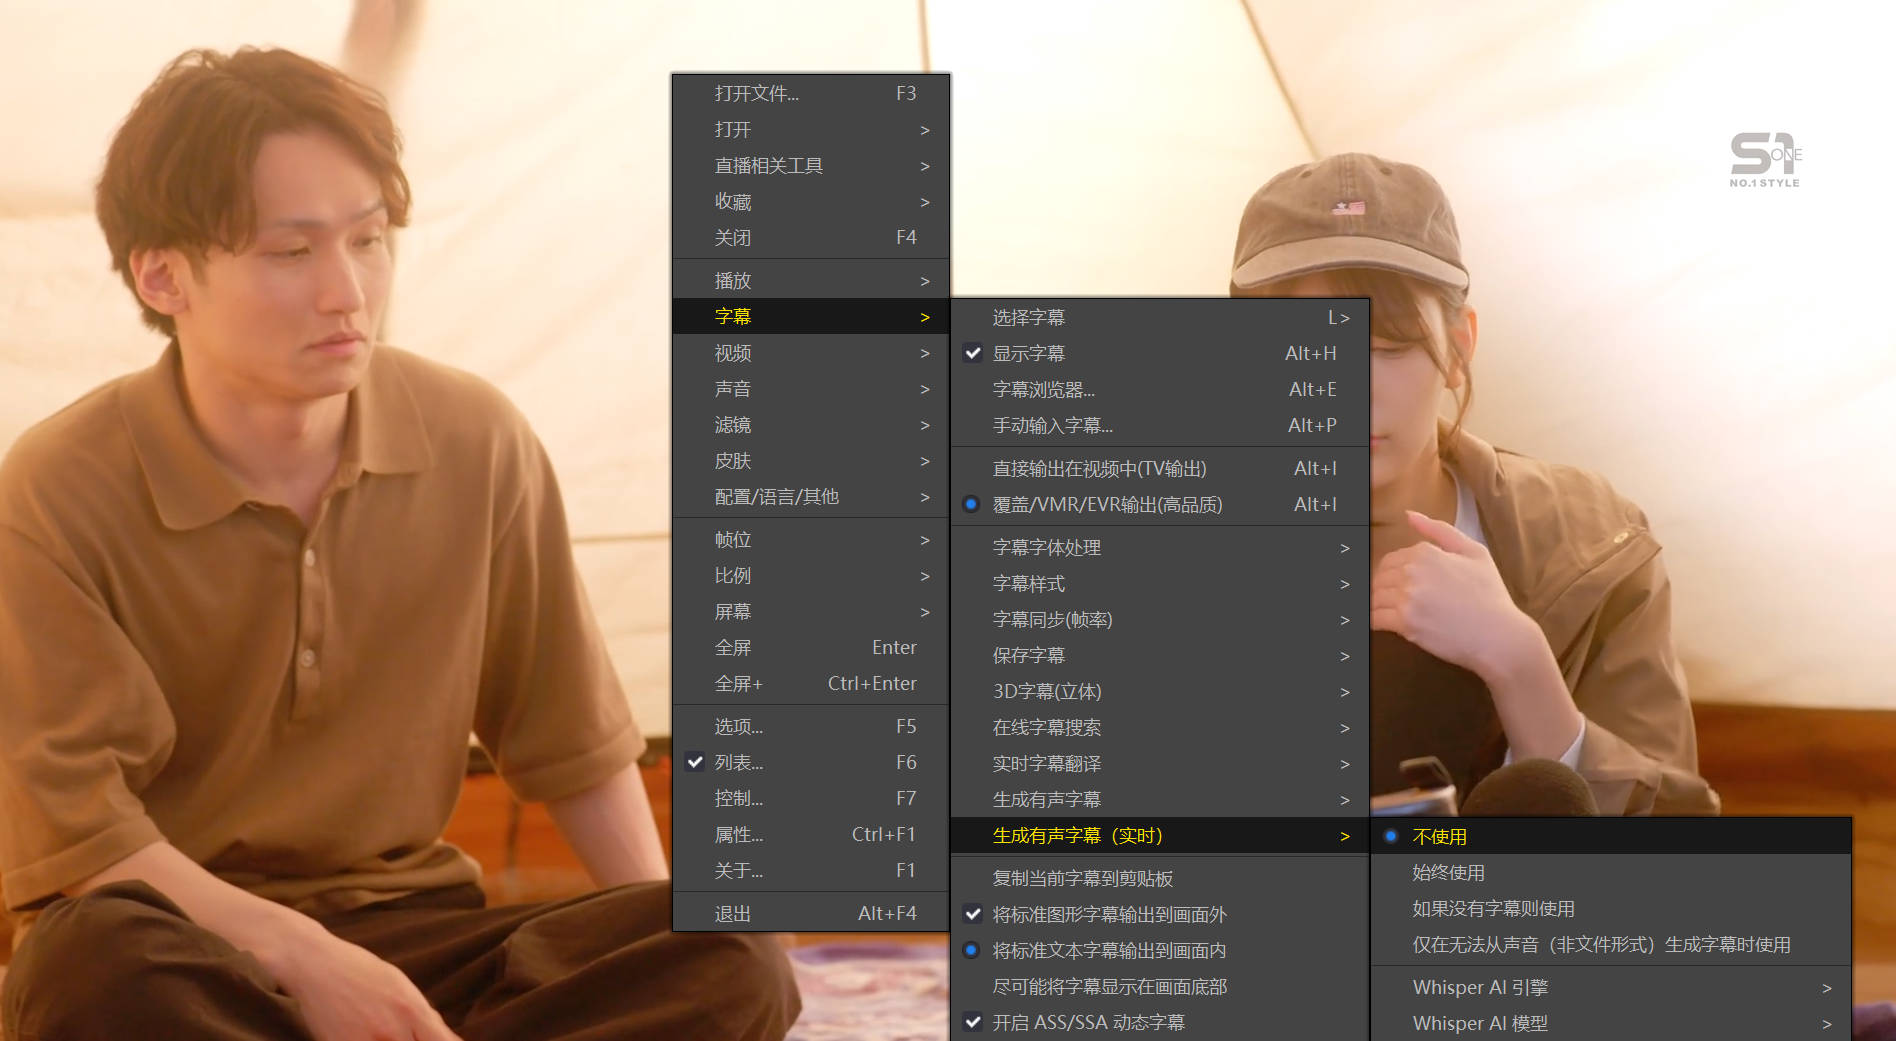Expand the 视频 submenu
The height and width of the screenshot is (1041, 1896).
coord(811,353)
